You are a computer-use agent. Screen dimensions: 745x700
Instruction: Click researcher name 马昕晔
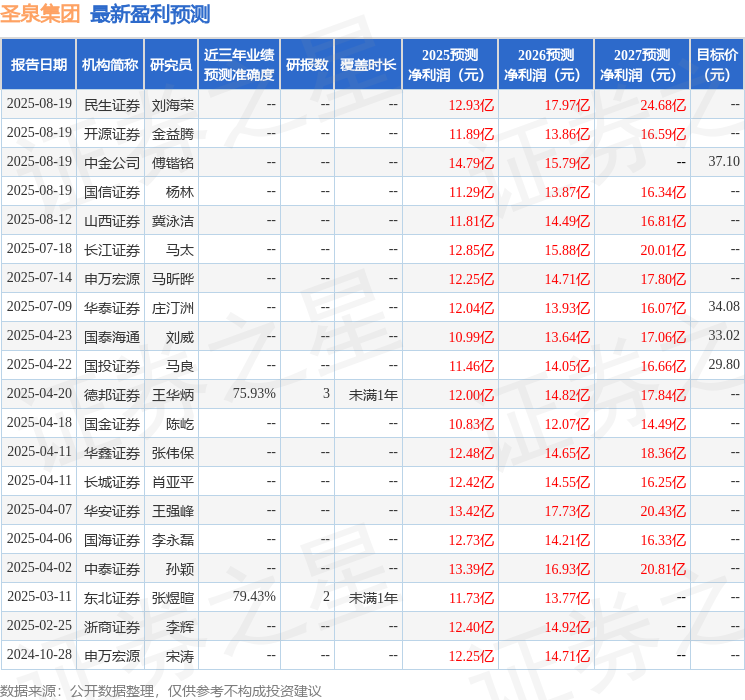click(x=173, y=279)
